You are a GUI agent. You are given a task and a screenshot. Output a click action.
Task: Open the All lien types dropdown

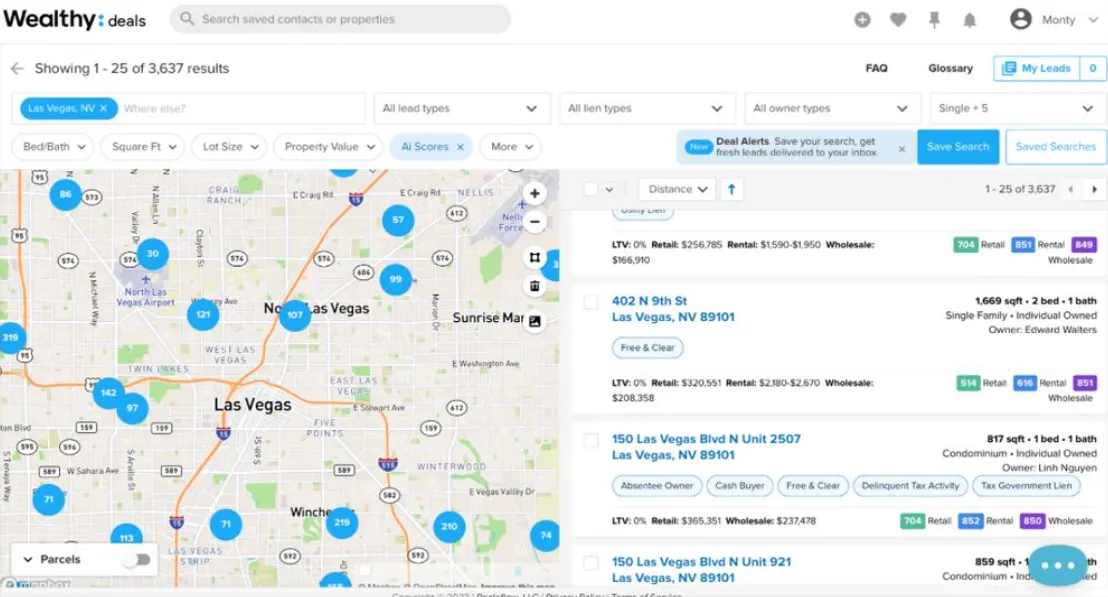(x=647, y=108)
